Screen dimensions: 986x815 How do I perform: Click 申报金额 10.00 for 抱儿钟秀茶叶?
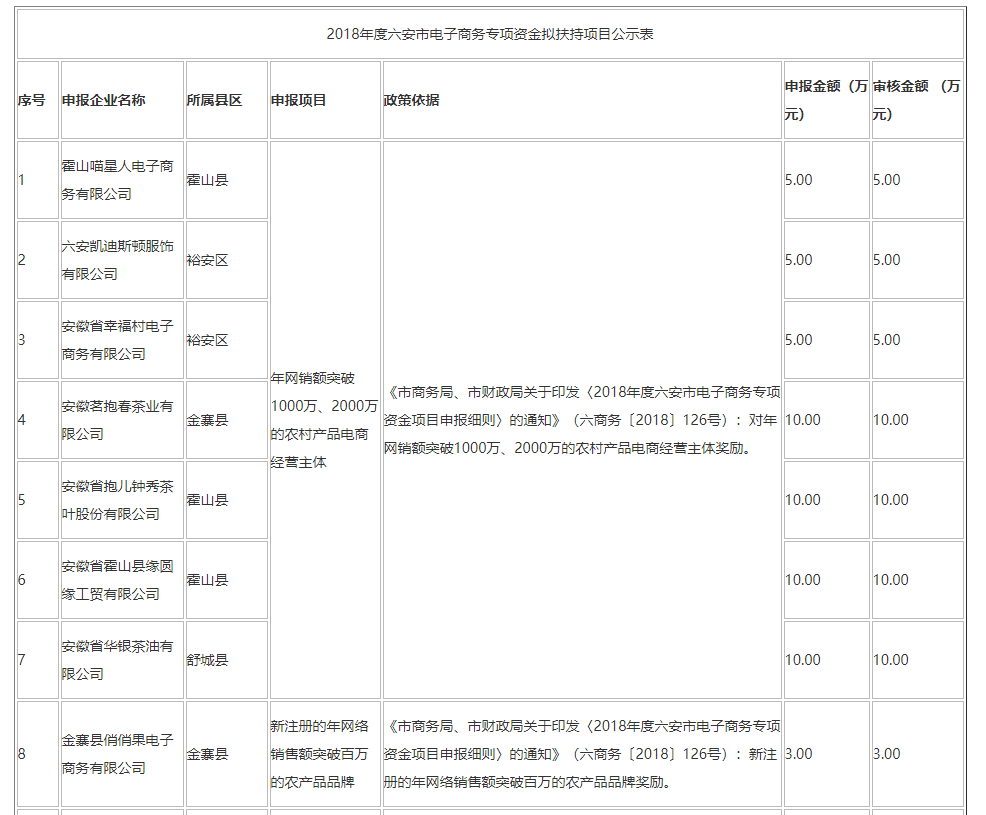pyautogui.click(x=803, y=500)
